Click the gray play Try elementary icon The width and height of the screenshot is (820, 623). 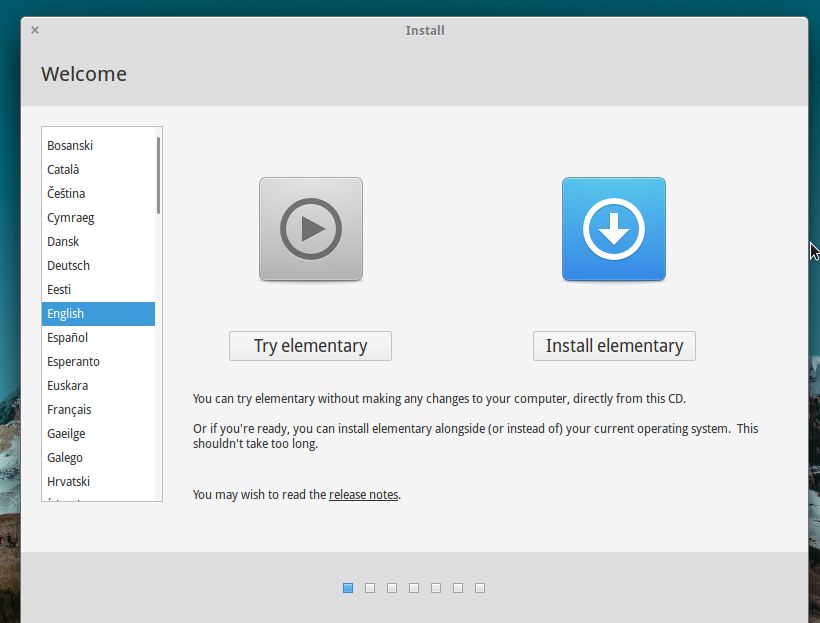click(311, 229)
